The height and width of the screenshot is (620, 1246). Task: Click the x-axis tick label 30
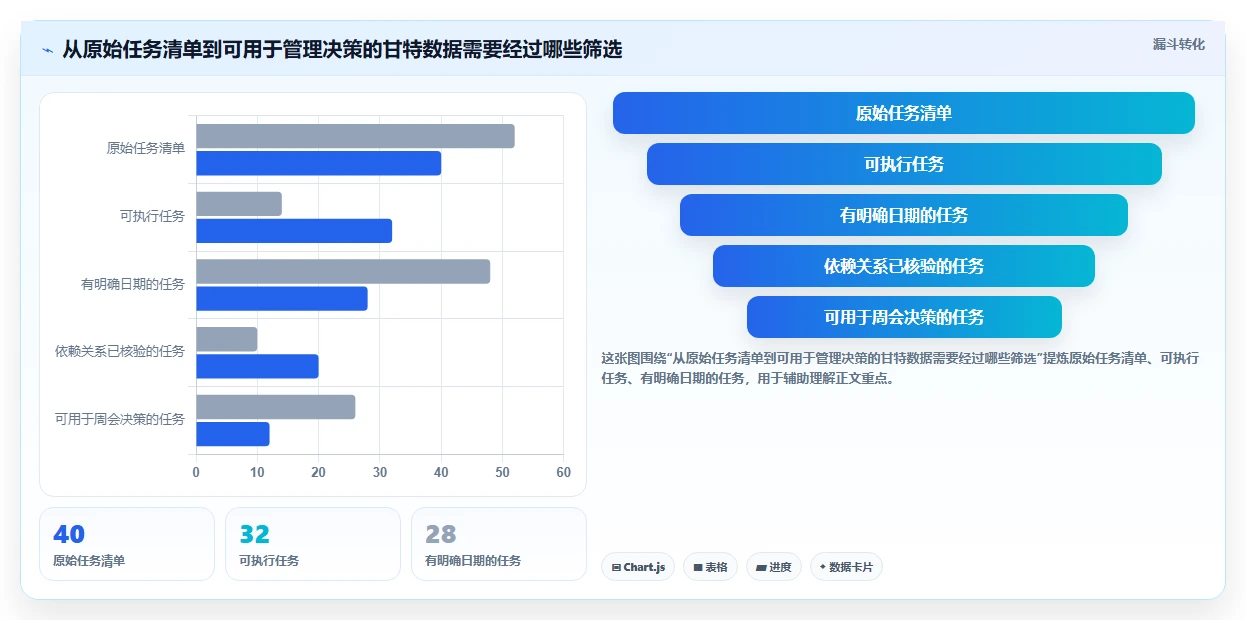coord(380,473)
